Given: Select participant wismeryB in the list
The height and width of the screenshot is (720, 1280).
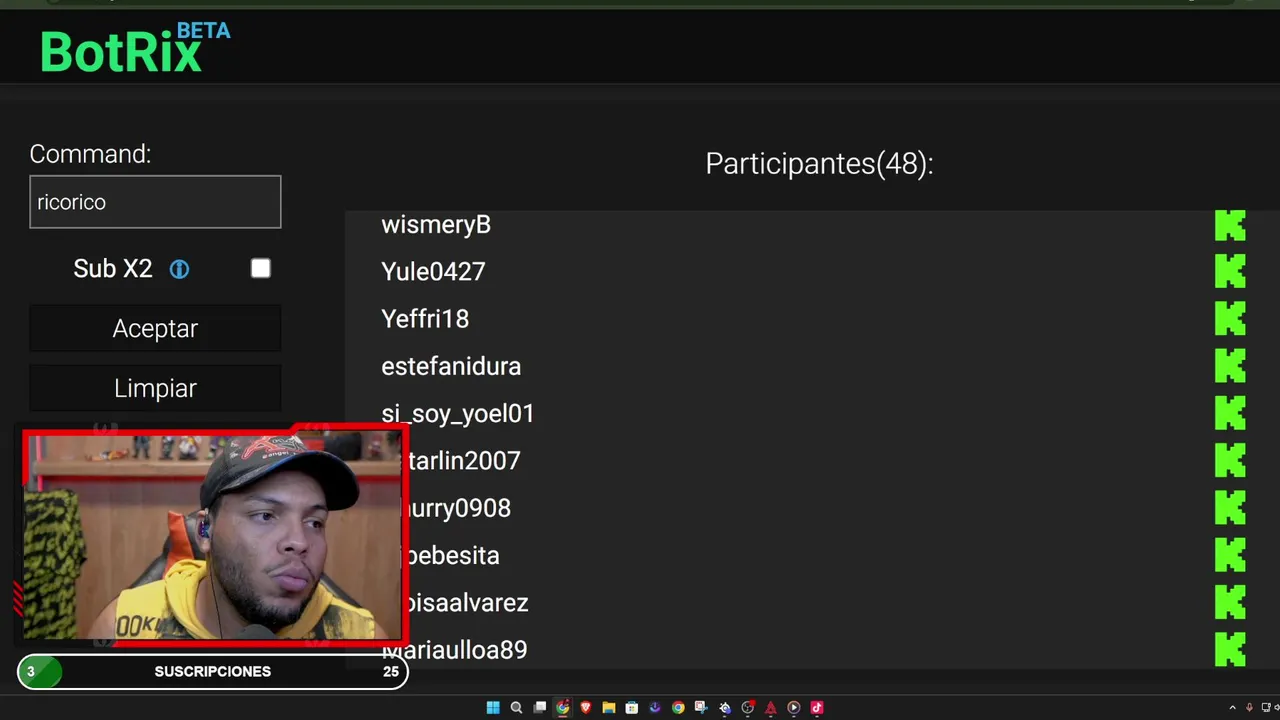Looking at the screenshot, I should [x=436, y=225].
